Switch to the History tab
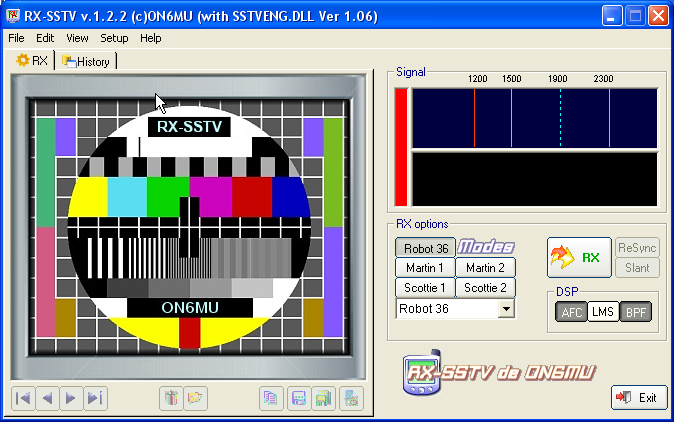Image resolution: width=674 pixels, height=422 pixels. pos(86,61)
